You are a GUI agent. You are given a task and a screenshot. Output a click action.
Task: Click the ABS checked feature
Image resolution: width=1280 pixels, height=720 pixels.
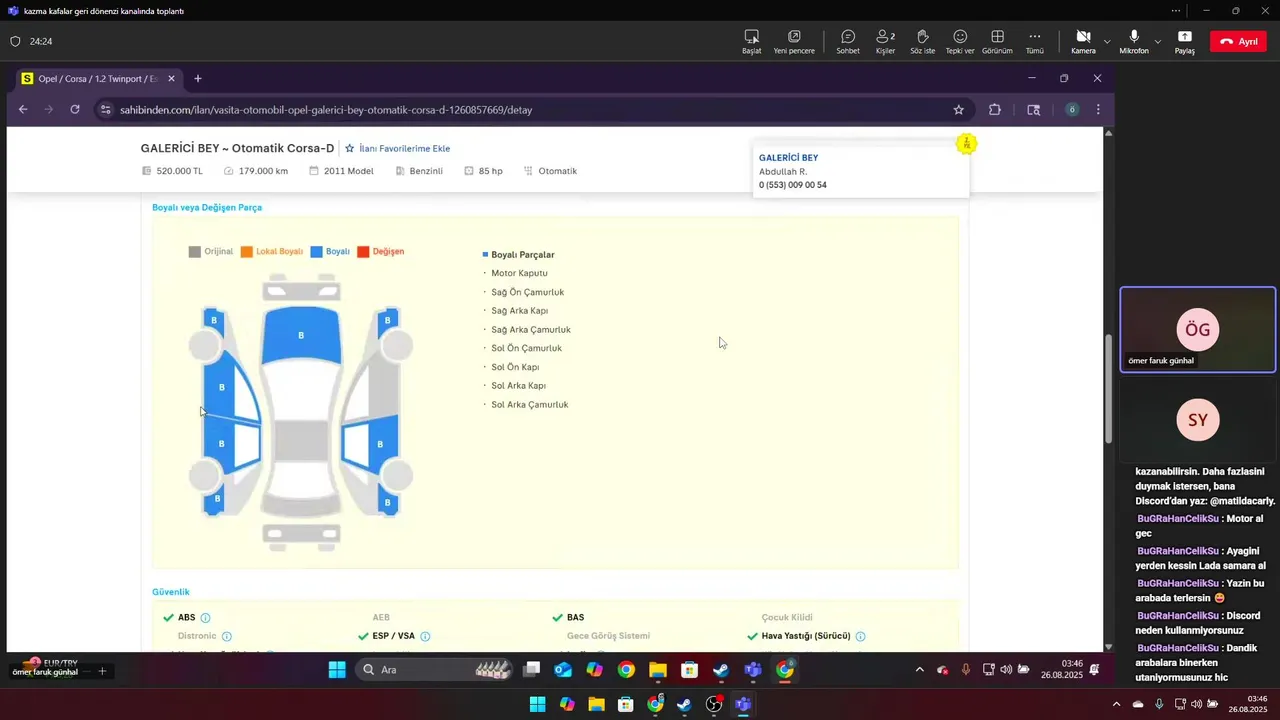tap(186, 618)
